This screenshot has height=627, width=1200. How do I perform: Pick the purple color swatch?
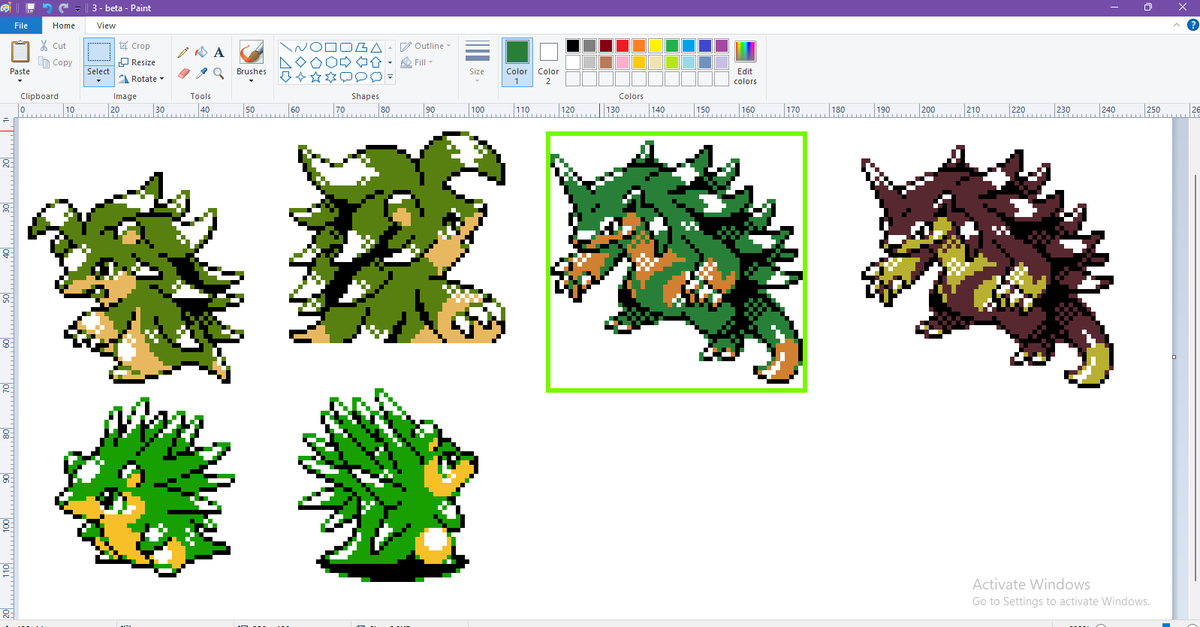[x=721, y=46]
